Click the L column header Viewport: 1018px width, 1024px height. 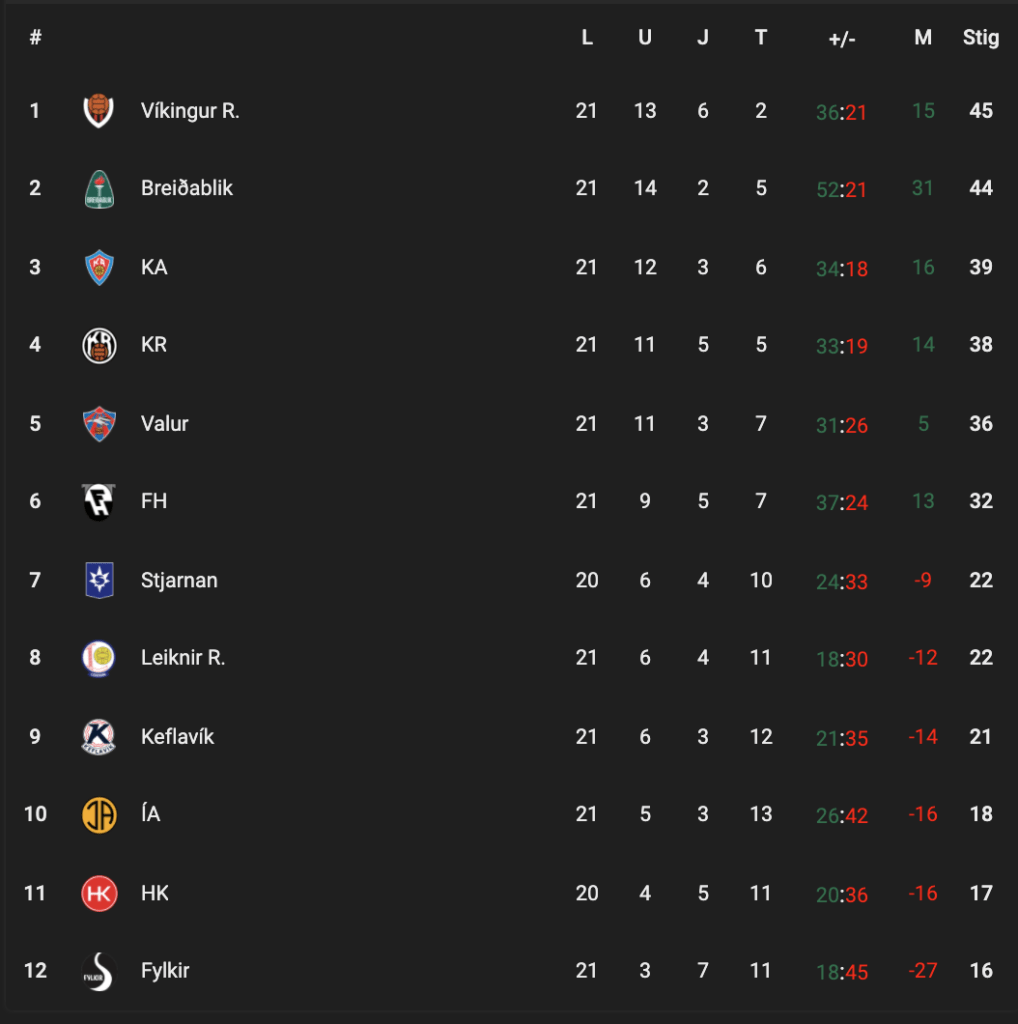[x=587, y=37]
